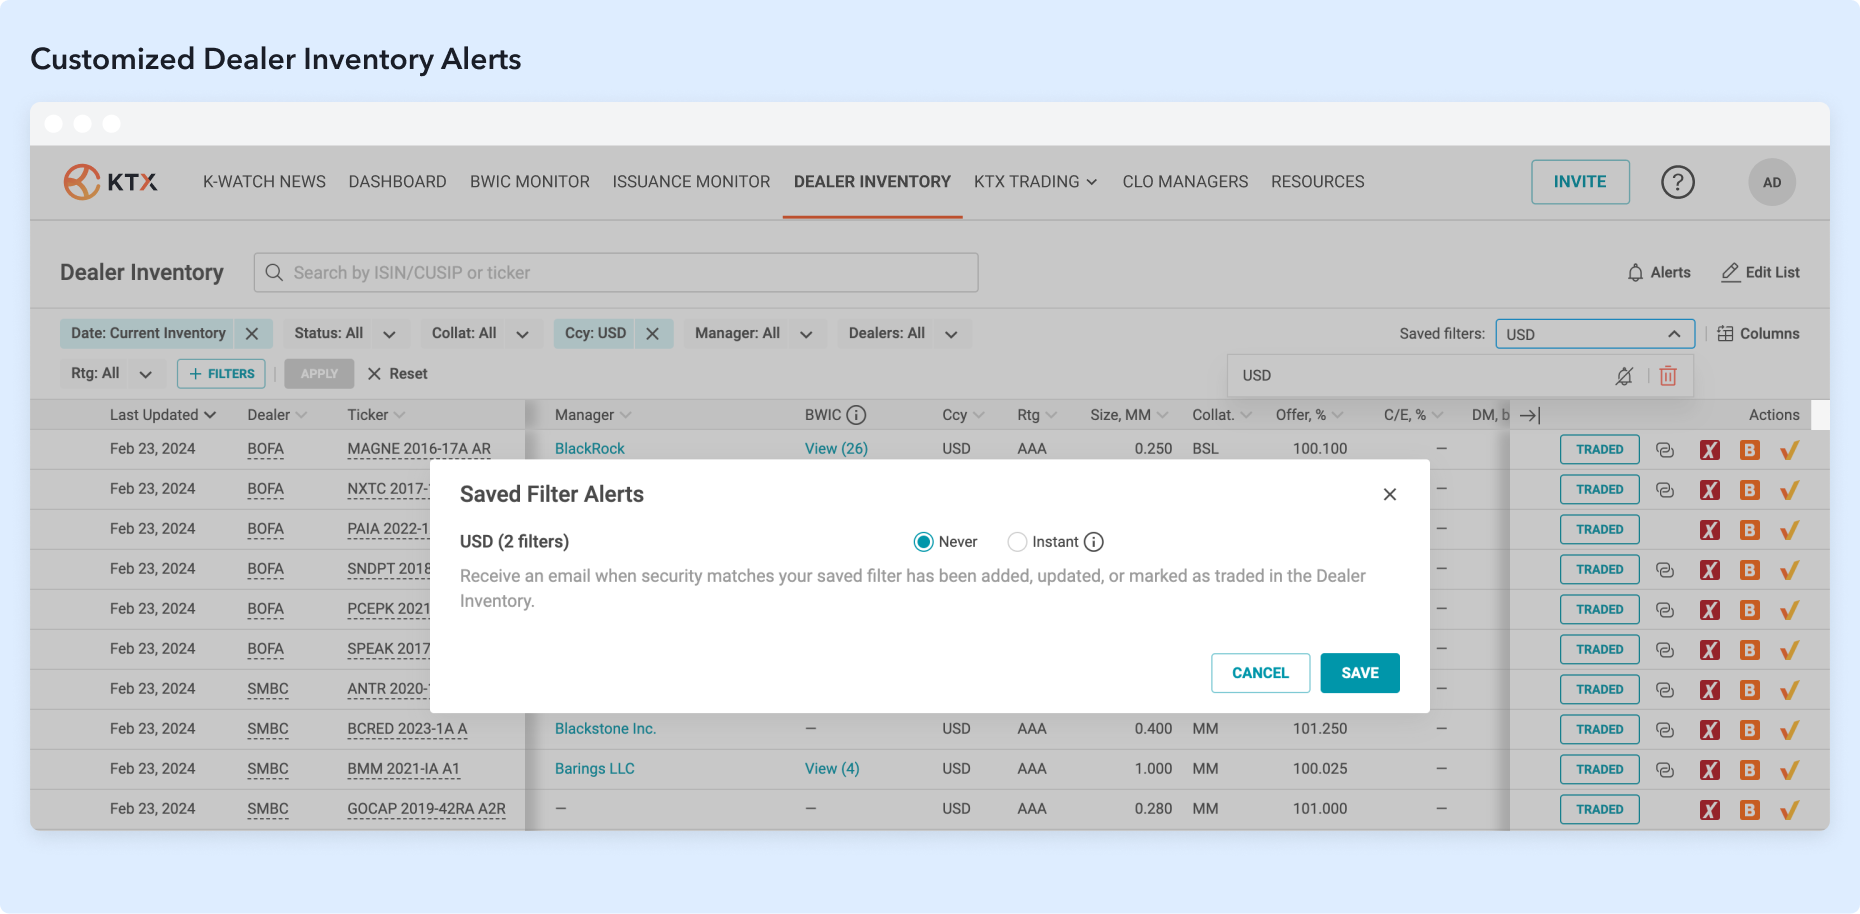This screenshot has width=1860, height=914.
Task: Cancel the Saved Filter Alerts dialog
Action: 1260,673
